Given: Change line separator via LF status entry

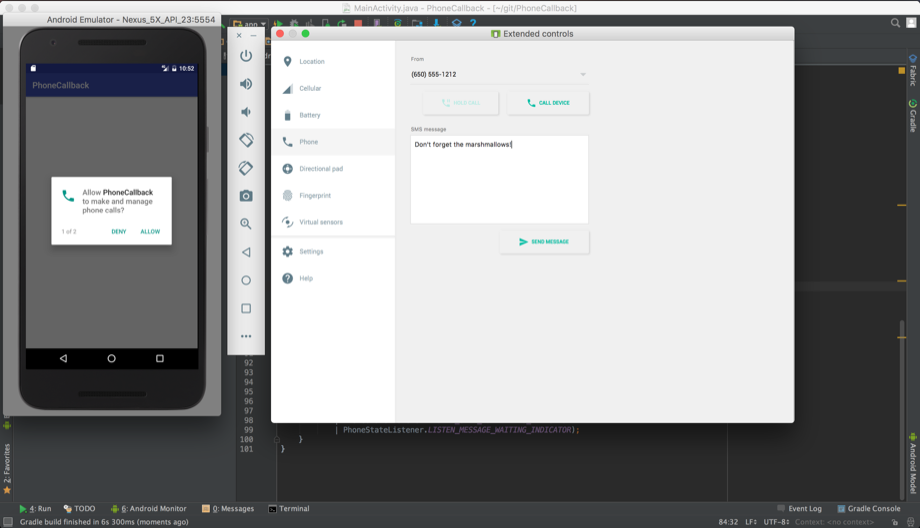Looking at the screenshot, I should coord(751,522).
